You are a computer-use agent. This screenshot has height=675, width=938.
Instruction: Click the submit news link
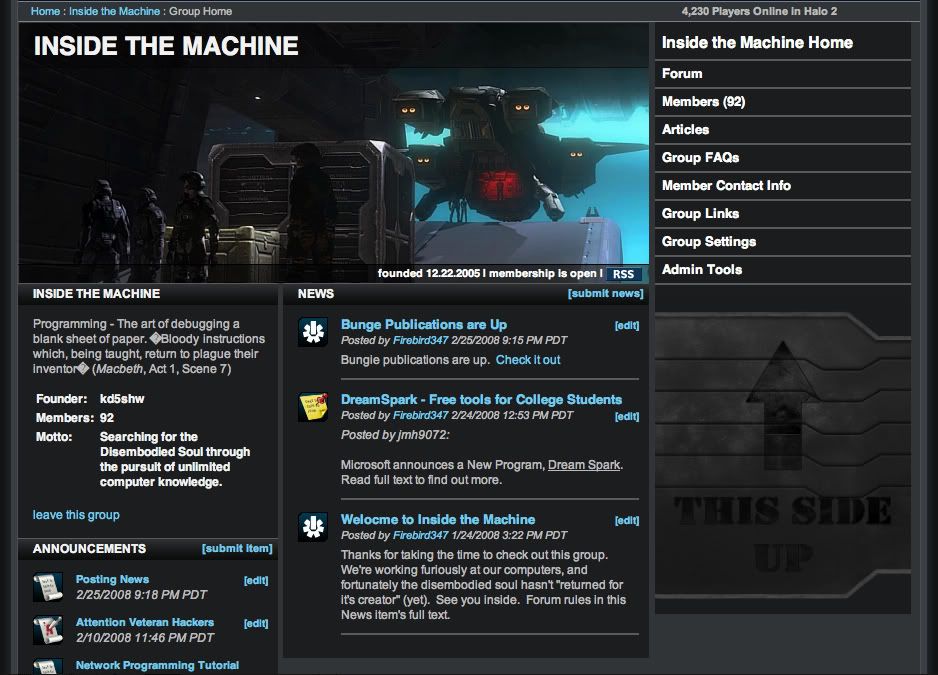tap(605, 294)
